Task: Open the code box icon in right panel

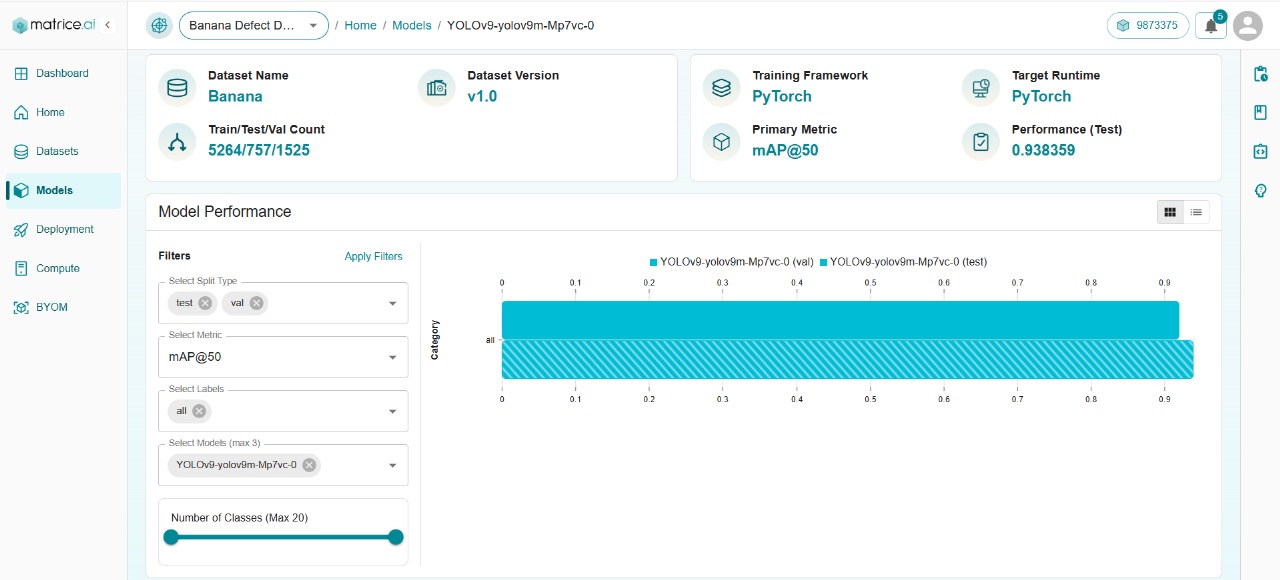Action: pyautogui.click(x=1260, y=152)
